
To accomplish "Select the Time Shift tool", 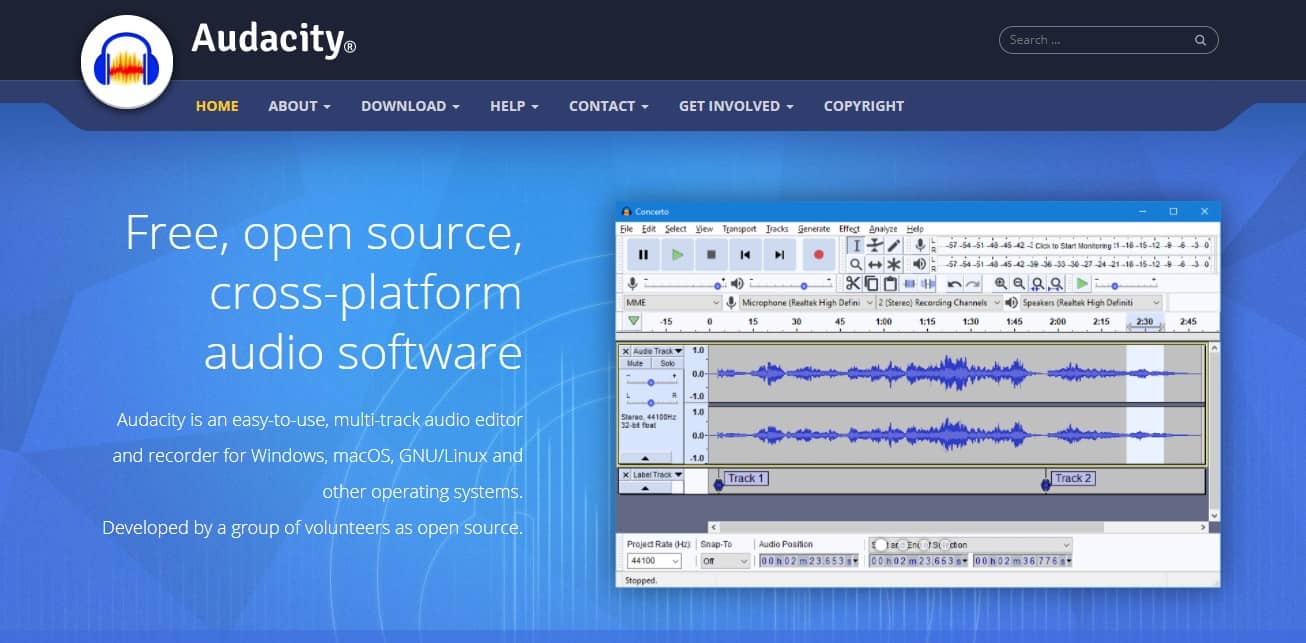I will 875,264.
